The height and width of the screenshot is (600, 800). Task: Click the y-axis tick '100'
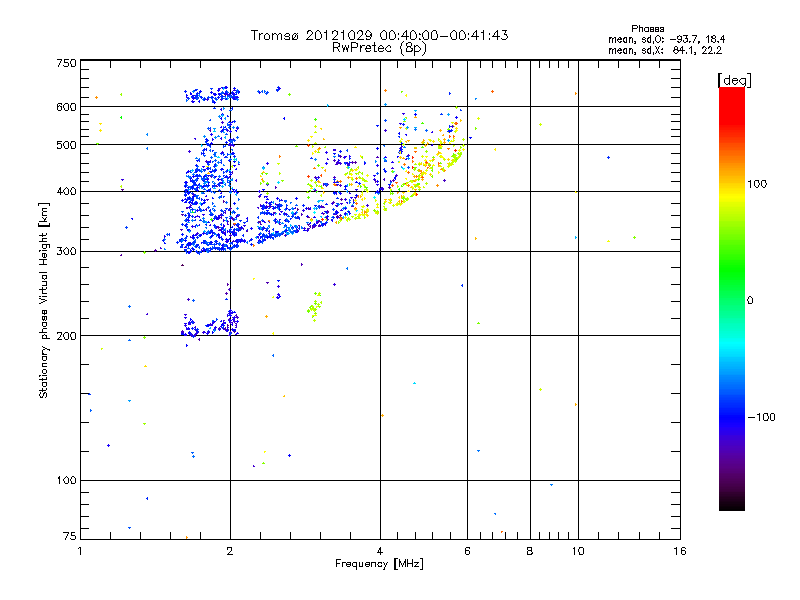(66, 480)
